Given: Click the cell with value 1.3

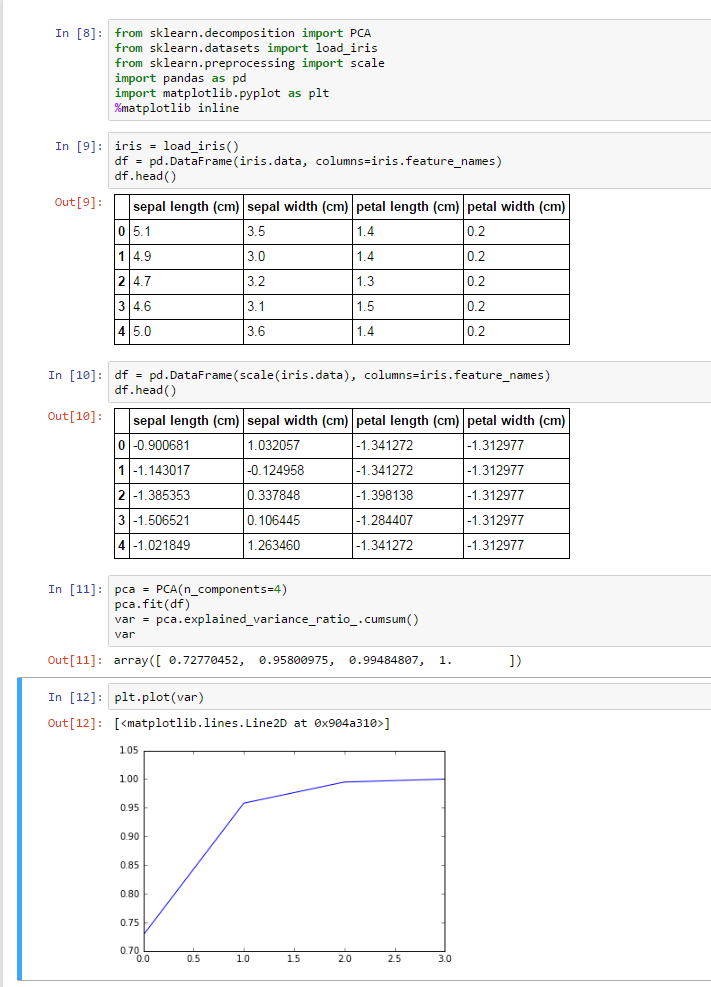Looking at the screenshot, I should [x=408, y=282].
